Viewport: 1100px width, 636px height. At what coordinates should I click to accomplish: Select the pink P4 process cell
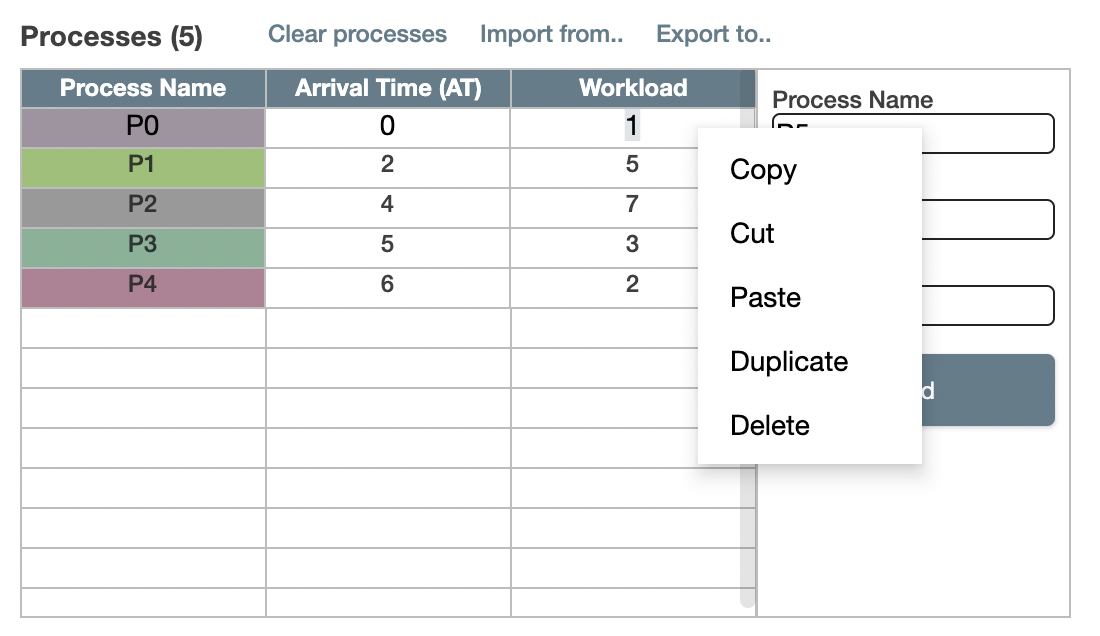point(143,284)
